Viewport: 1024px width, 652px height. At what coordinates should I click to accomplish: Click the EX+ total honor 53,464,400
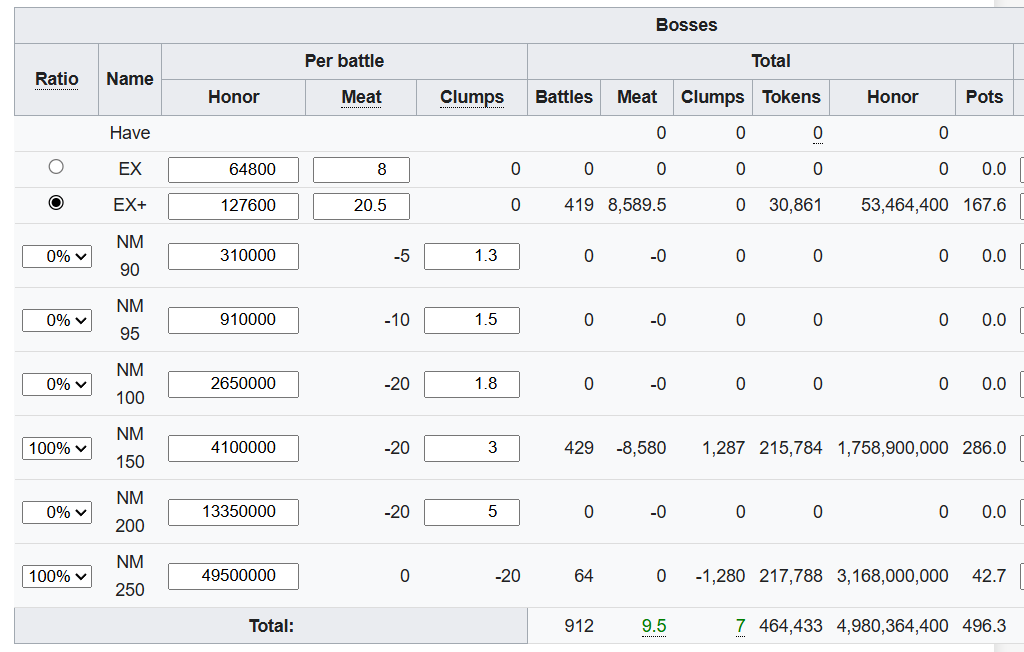(904, 205)
